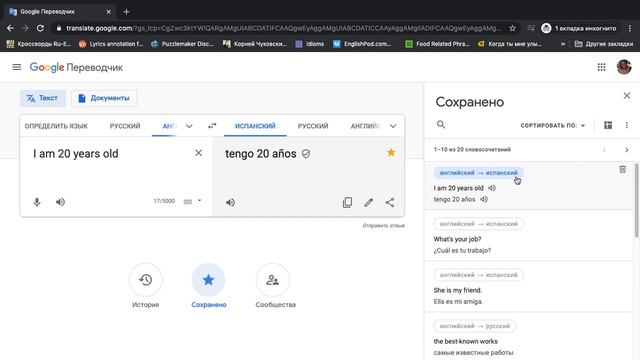The width and height of the screenshot is (640, 360).
Task: Suggest an edit with the pencil icon
Action: coord(369,202)
